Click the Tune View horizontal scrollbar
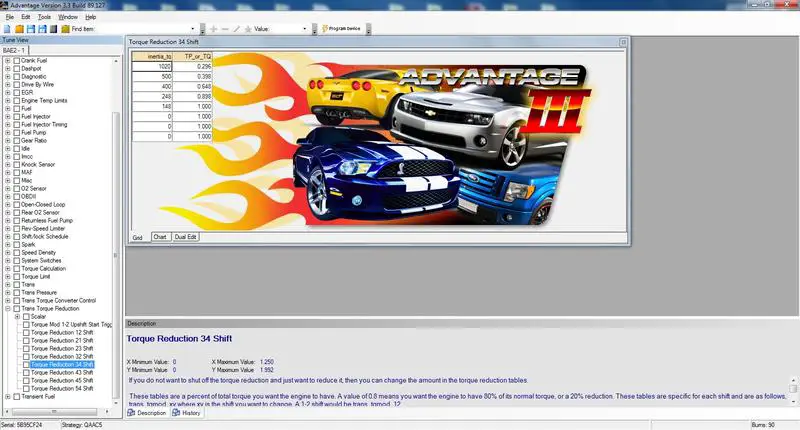The image size is (800, 430). pos(54,412)
